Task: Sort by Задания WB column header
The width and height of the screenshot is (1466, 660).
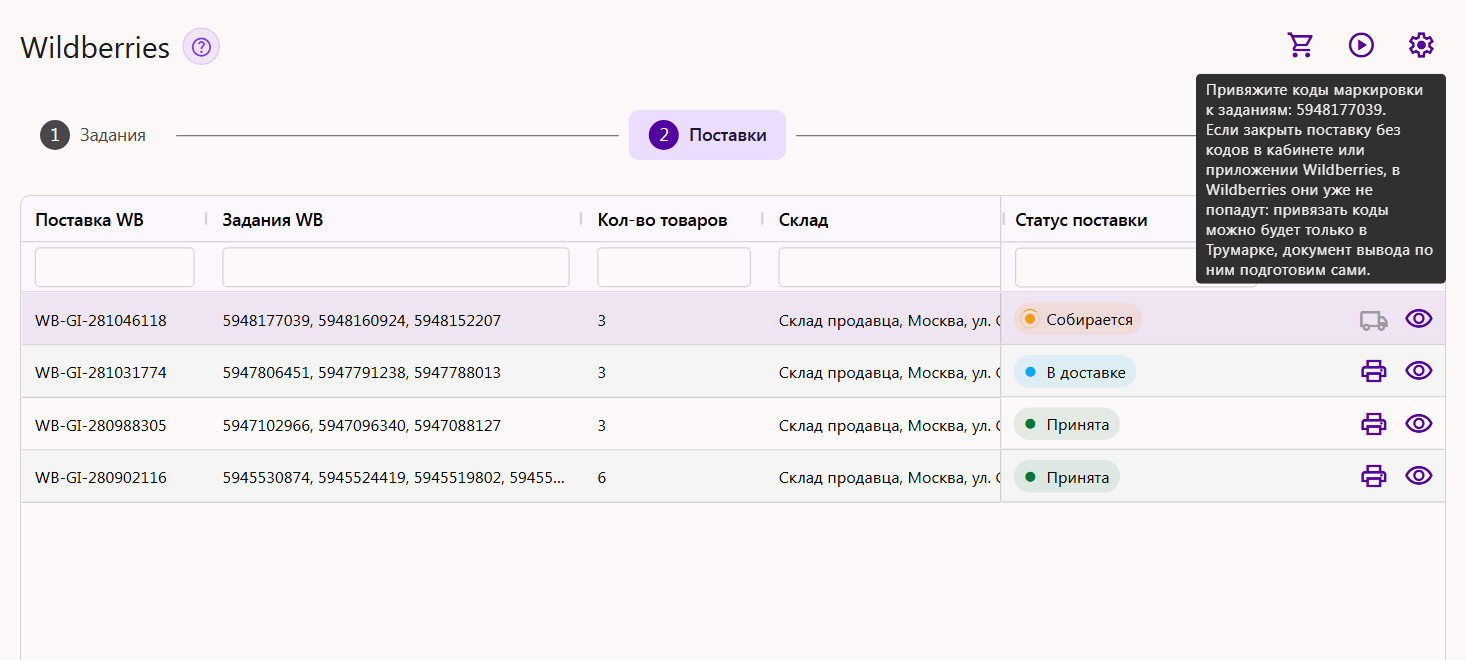Action: click(x=272, y=220)
